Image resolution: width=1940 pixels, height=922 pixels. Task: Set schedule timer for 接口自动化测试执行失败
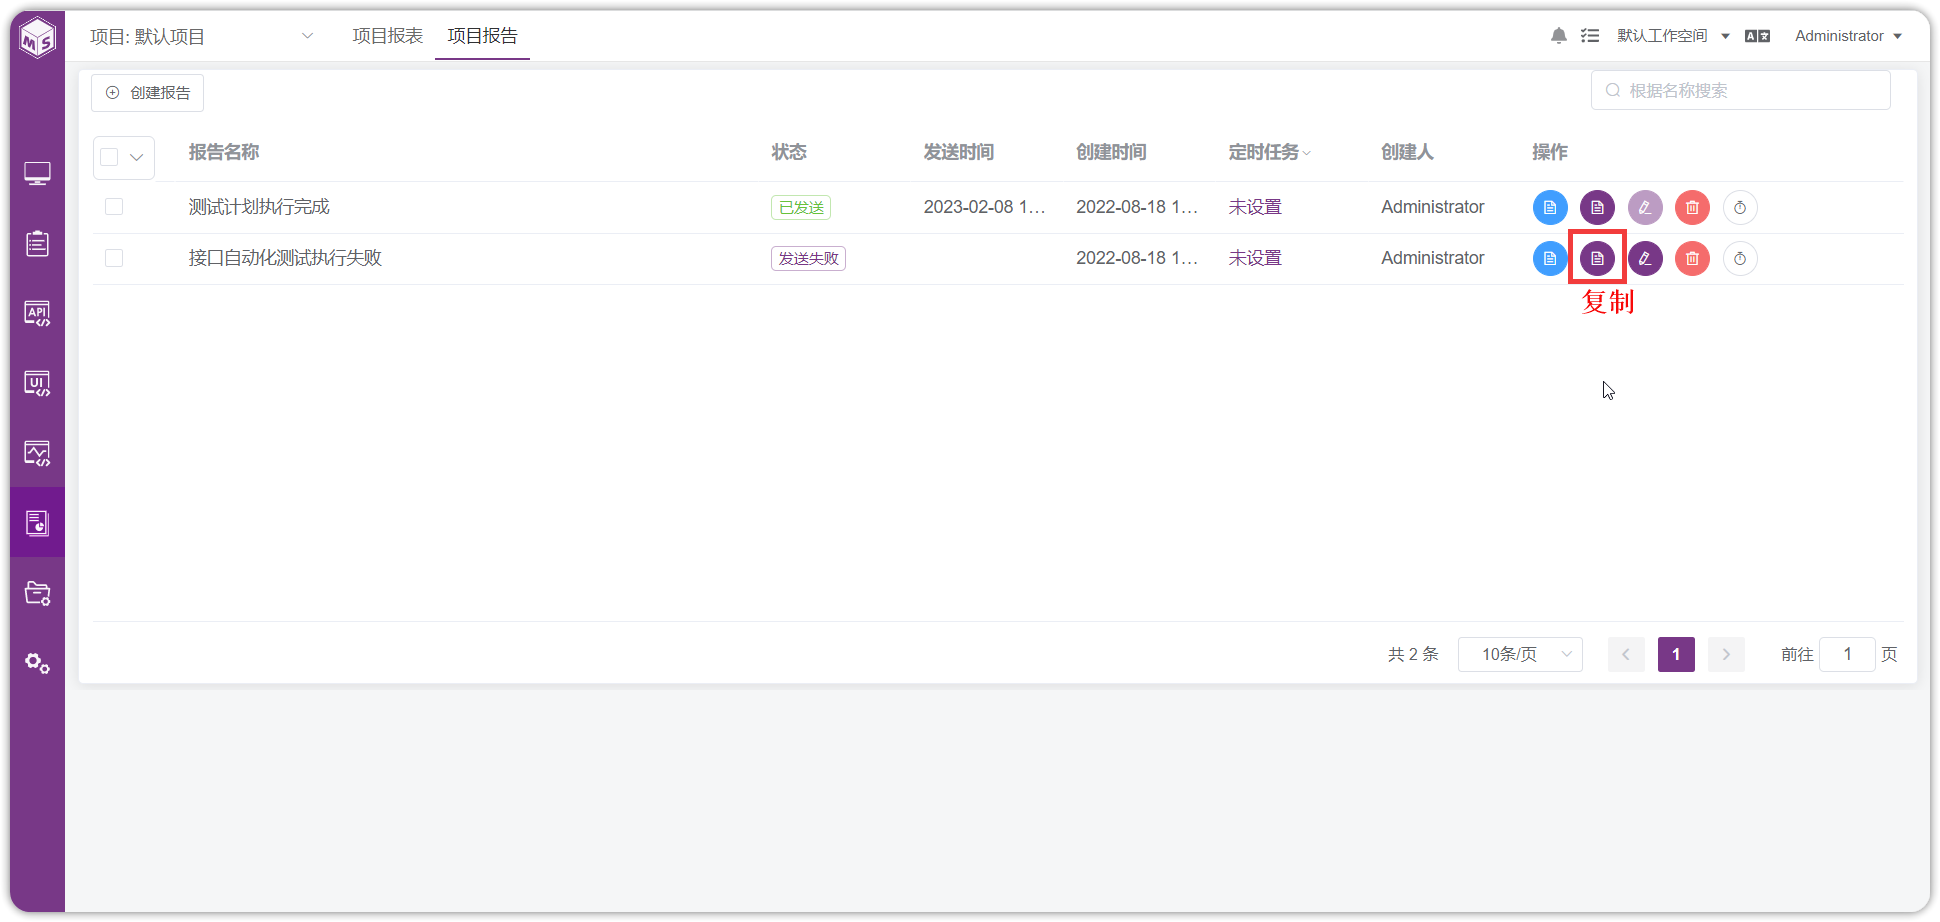pos(1740,259)
